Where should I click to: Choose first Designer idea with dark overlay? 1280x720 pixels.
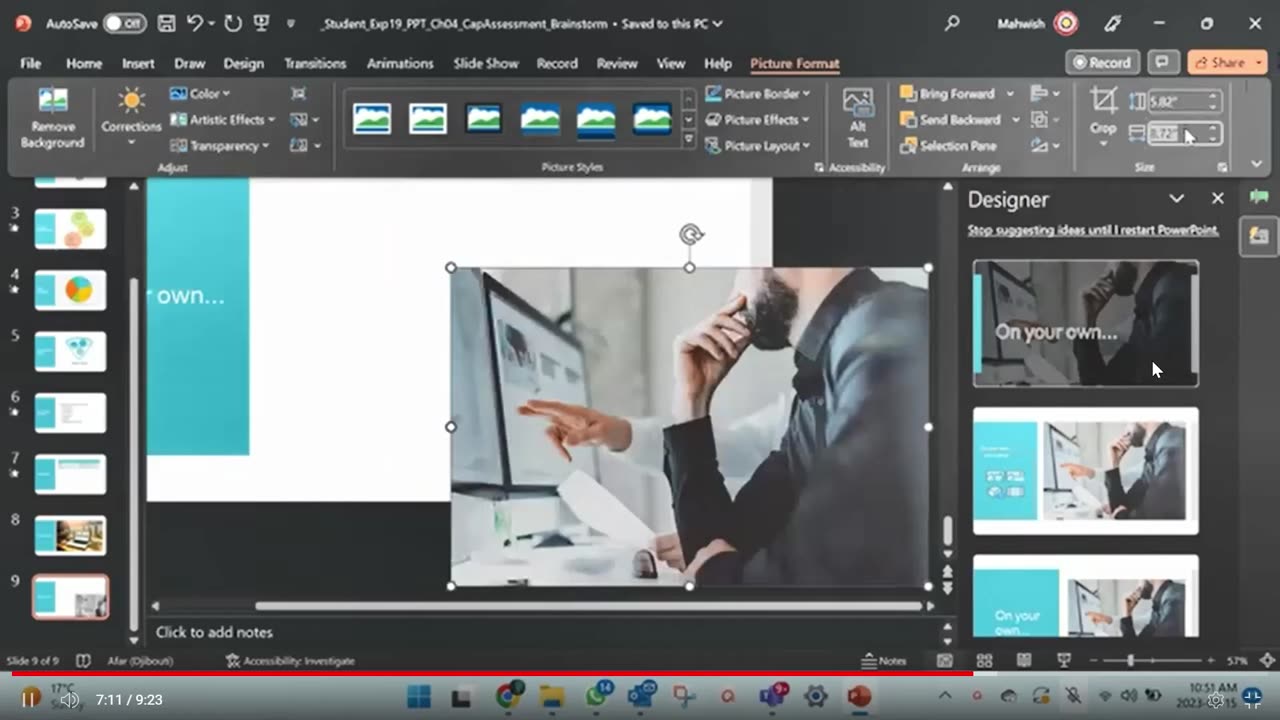point(1085,323)
